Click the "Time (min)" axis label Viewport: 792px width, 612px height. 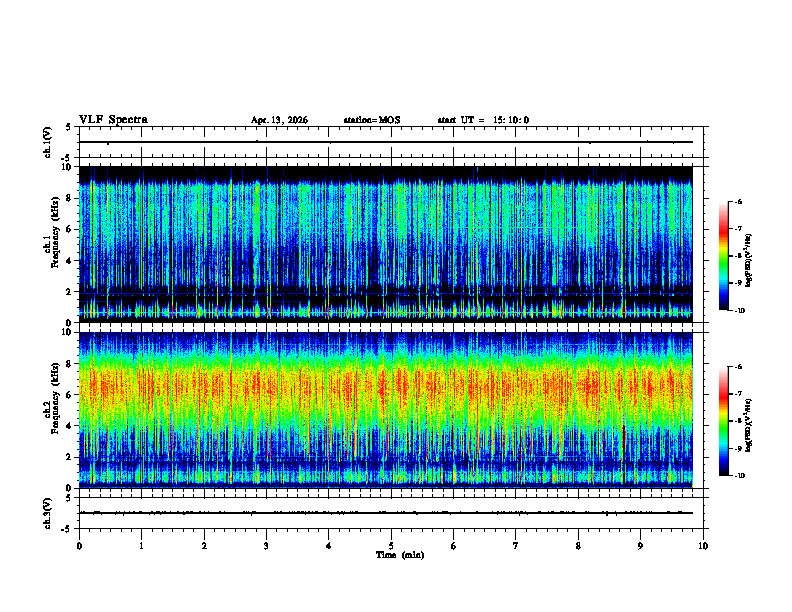click(x=400, y=555)
